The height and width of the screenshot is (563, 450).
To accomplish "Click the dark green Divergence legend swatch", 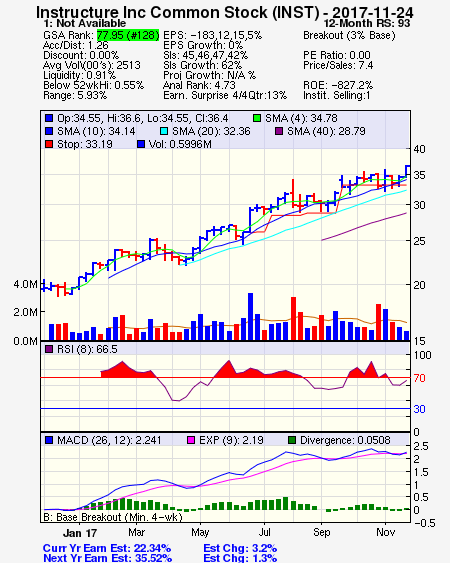I will tap(292, 440).
